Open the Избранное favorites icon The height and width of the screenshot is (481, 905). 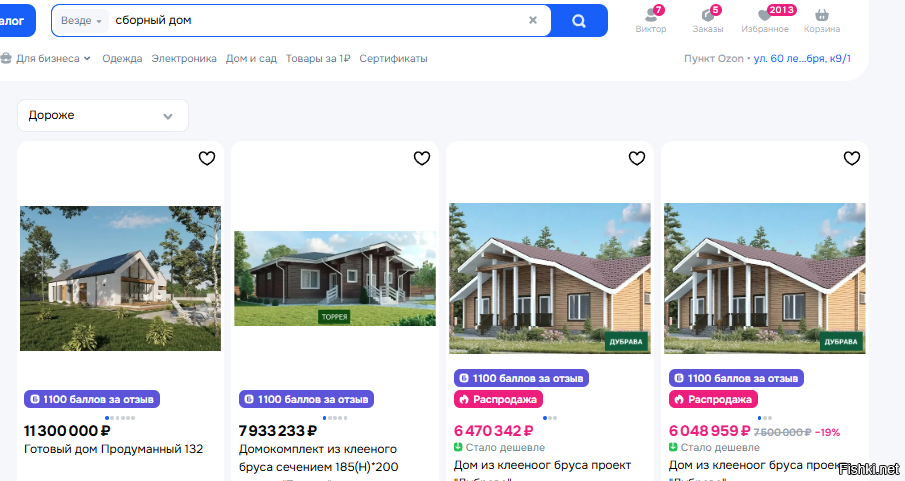click(765, 17)
